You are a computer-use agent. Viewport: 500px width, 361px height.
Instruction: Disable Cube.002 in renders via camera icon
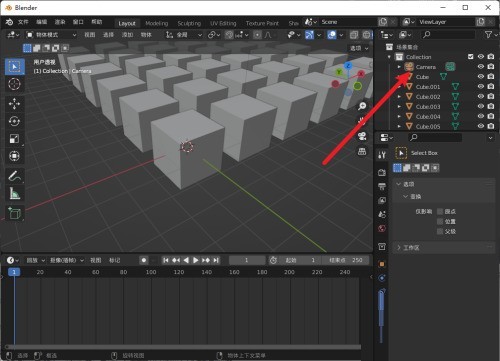[491, 96]
